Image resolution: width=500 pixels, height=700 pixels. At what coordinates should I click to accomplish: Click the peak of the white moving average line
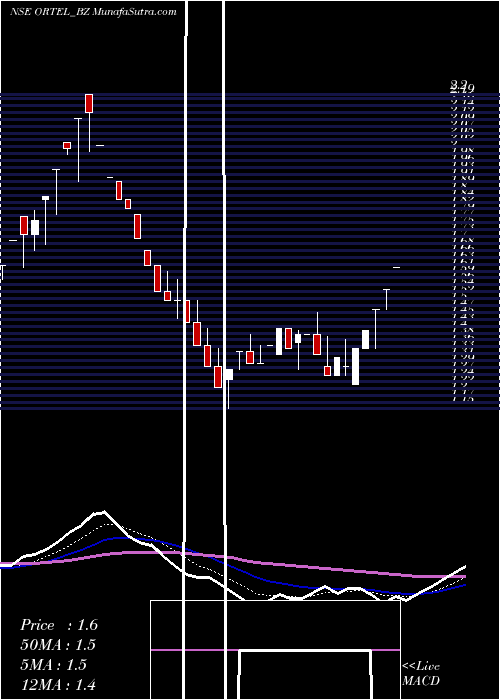[104, 512]
